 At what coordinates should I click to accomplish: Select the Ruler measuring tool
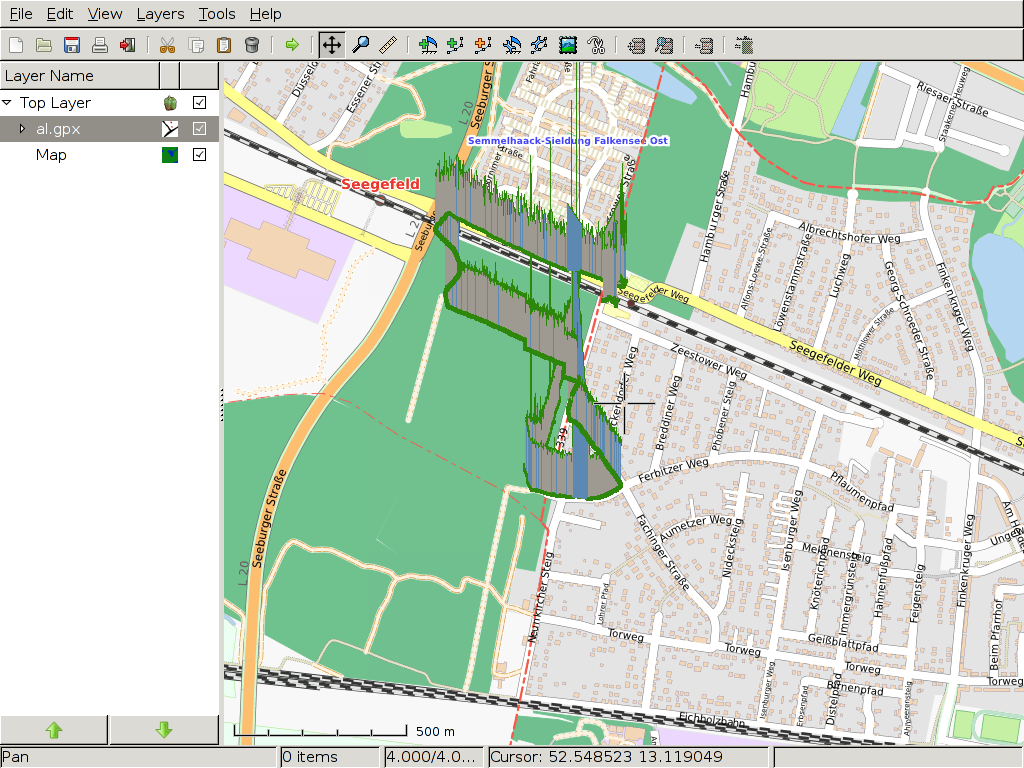coord(388,44)
